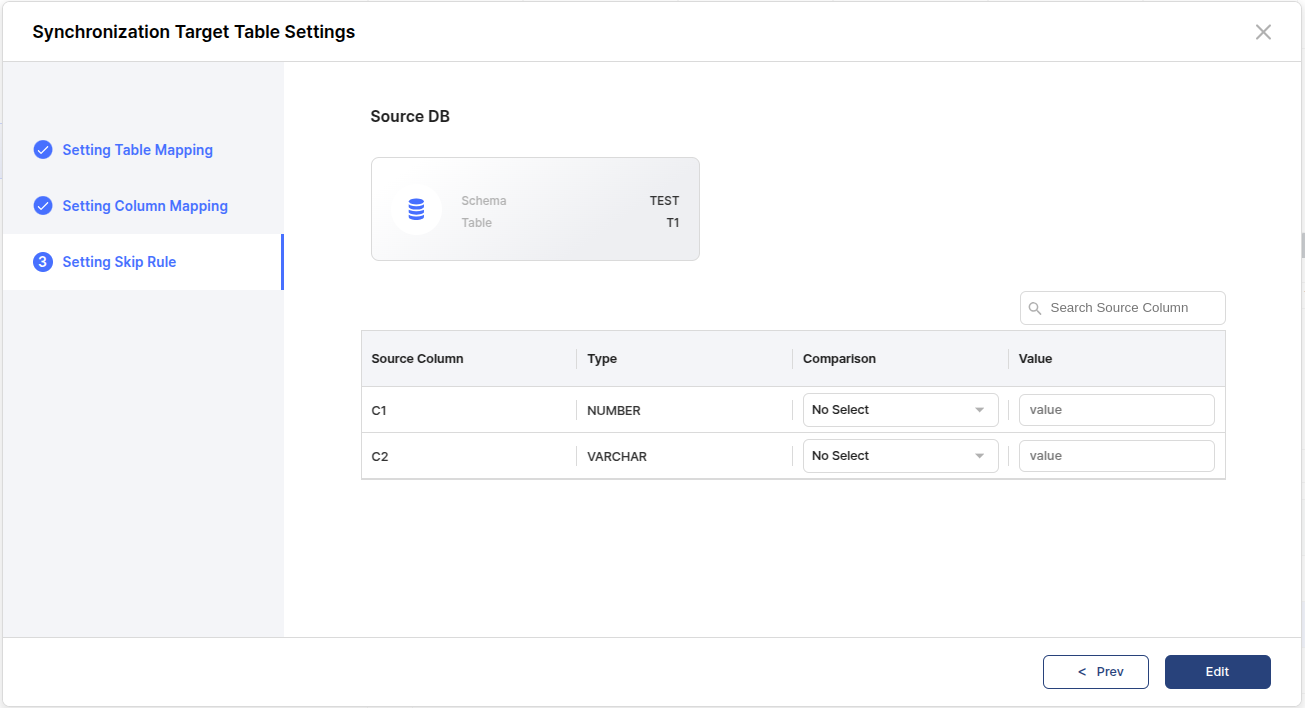The height and width of the screenshot is (708, 1305).
Task: Click the step 3 number badge icon
Action: 43,262
